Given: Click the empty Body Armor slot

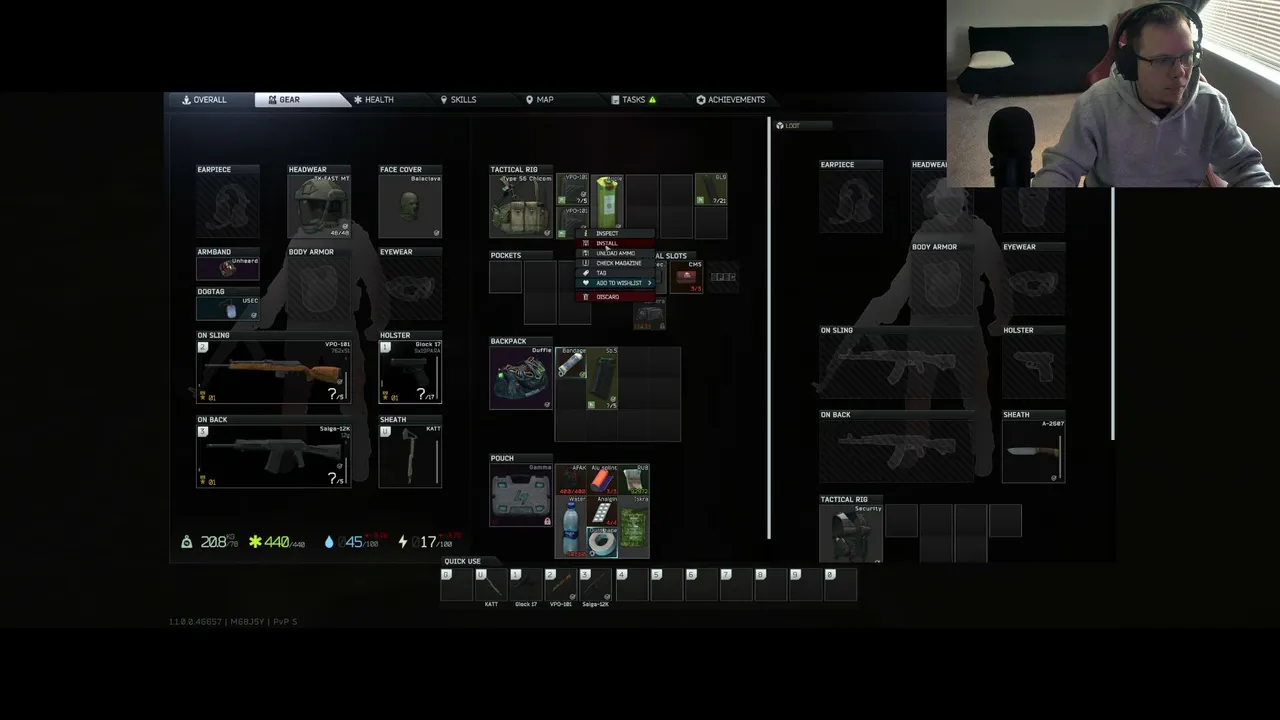Looking at the screenshot, I should [x=319, y=289].
